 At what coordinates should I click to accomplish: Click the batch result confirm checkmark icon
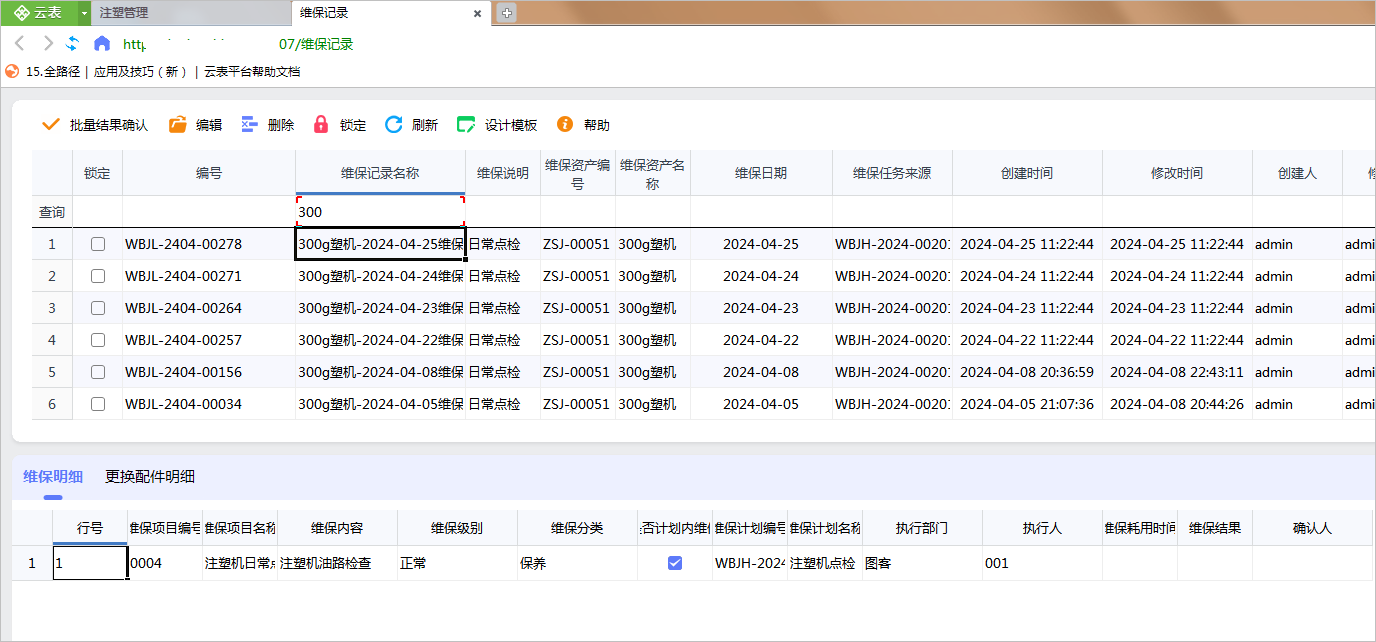pos(51,125)
